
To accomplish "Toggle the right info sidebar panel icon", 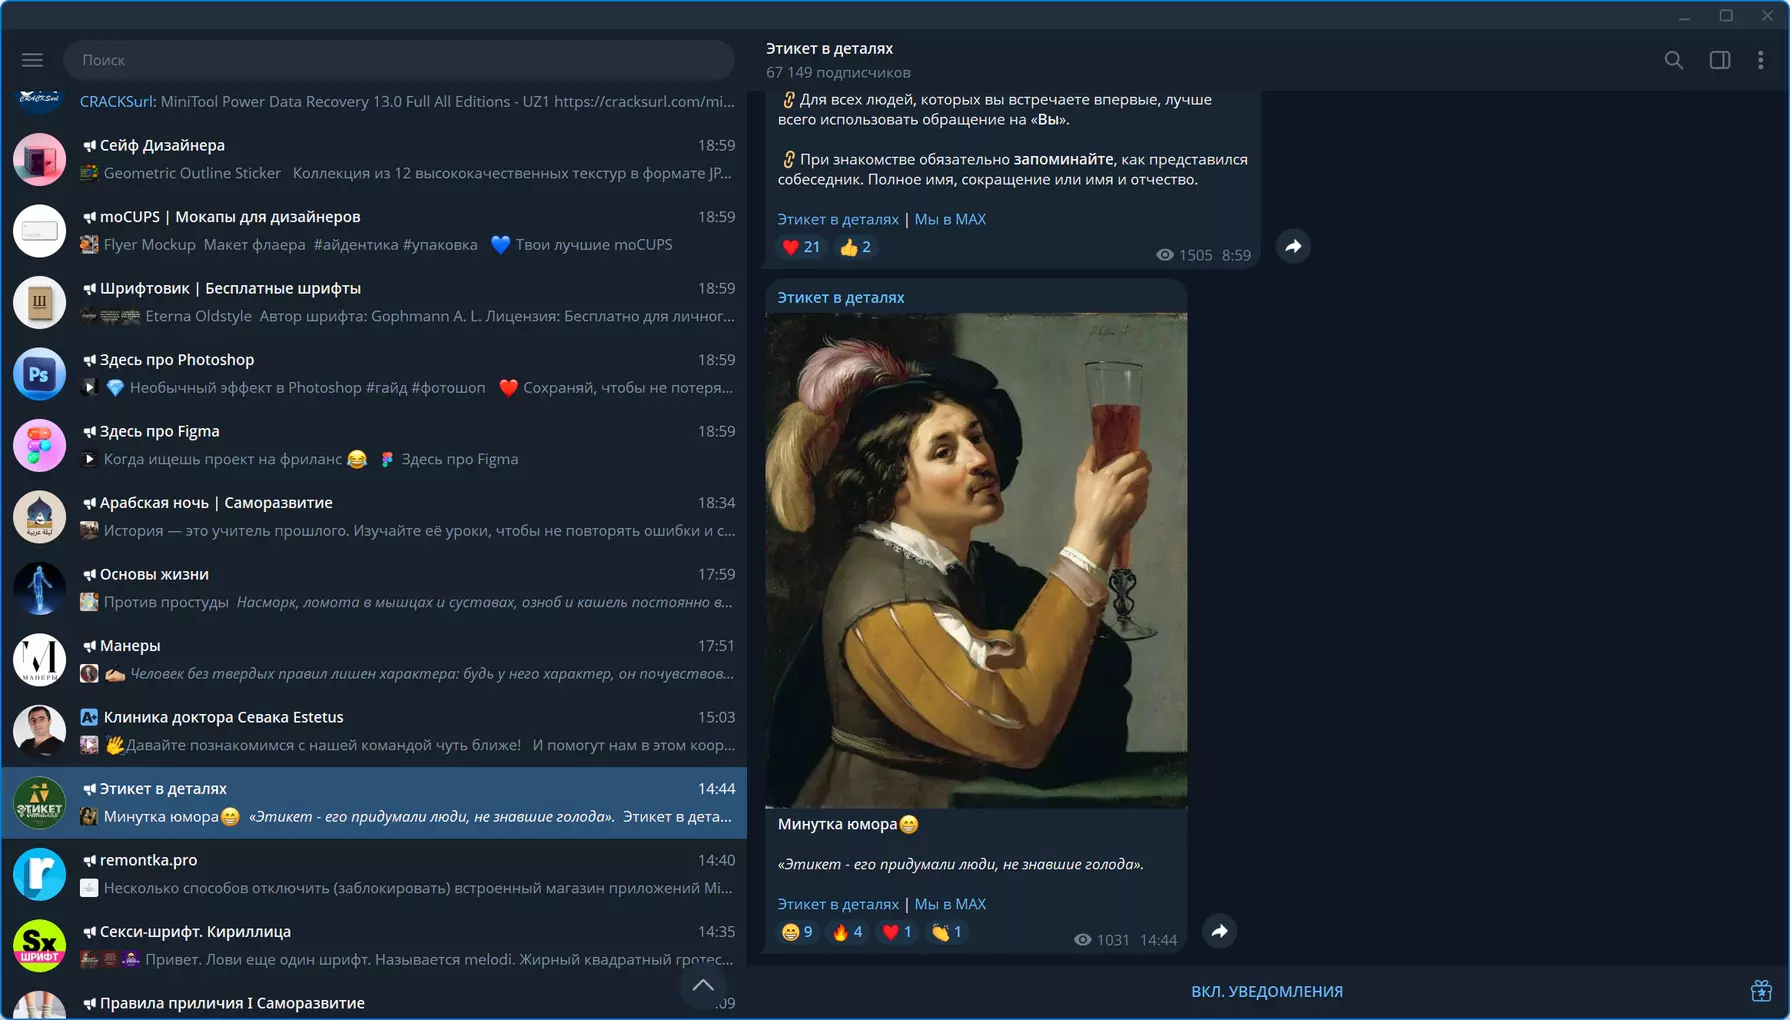I will [x=1719, y=60].
